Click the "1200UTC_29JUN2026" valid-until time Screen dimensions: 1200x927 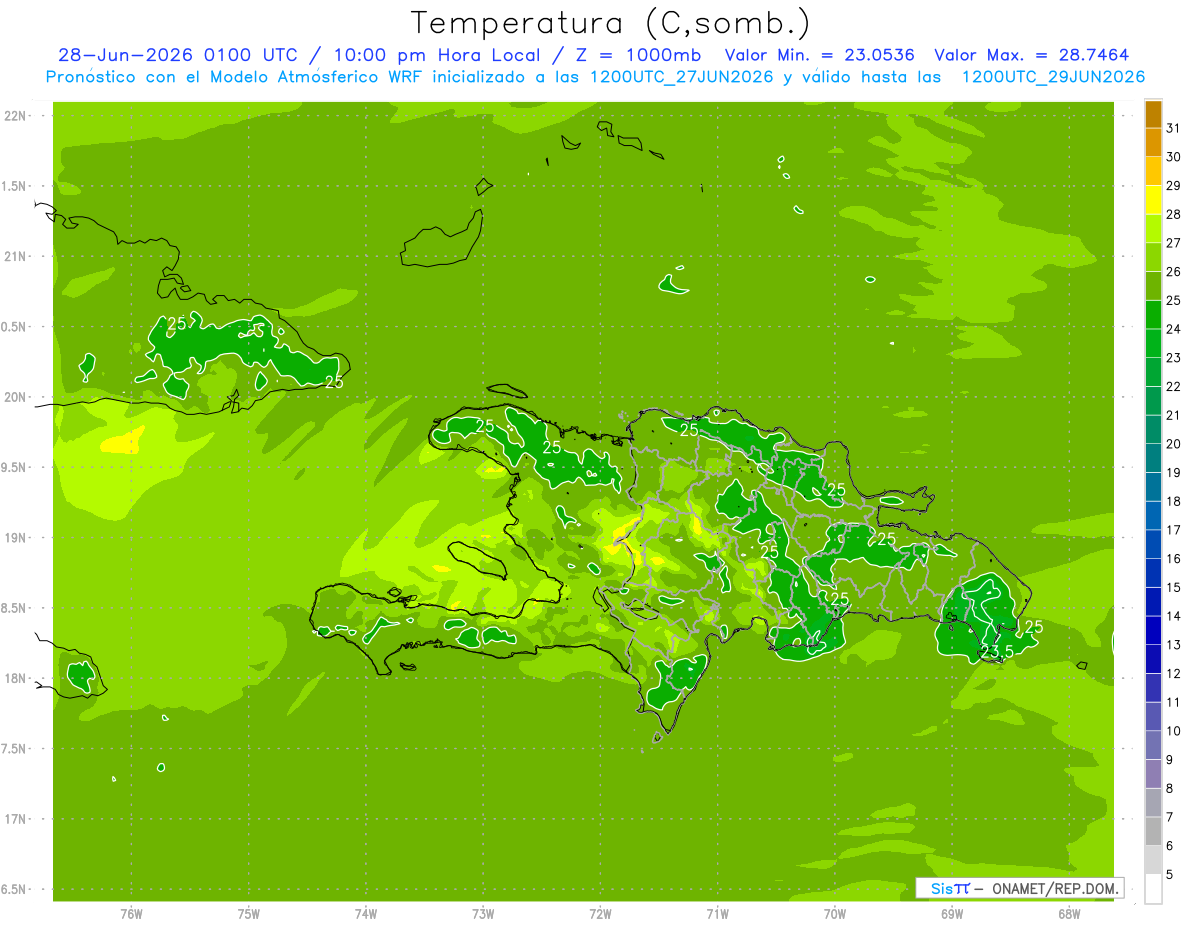pyautogui.click(x=1053, y=76)
